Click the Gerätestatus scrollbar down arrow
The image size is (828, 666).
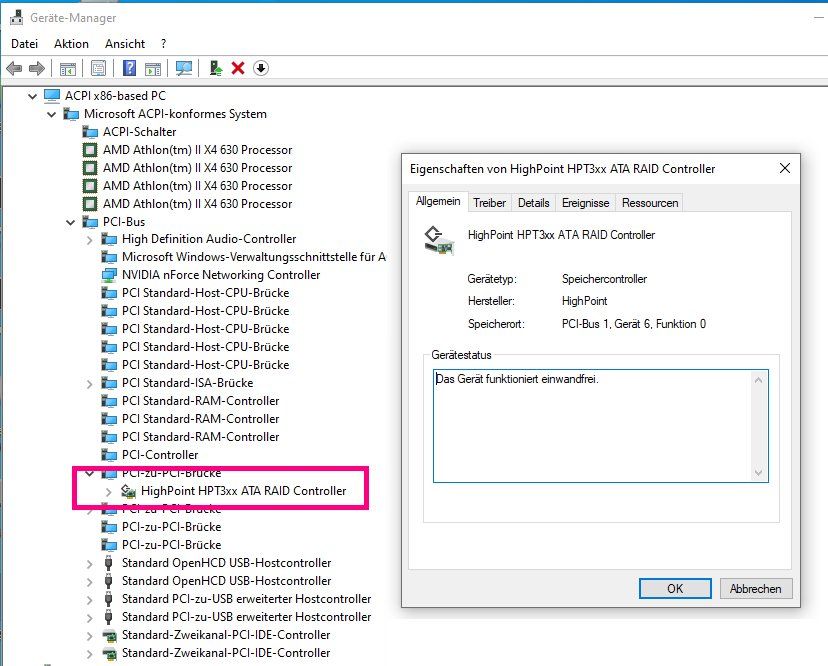pyautogui.click(x=758, y=473)
